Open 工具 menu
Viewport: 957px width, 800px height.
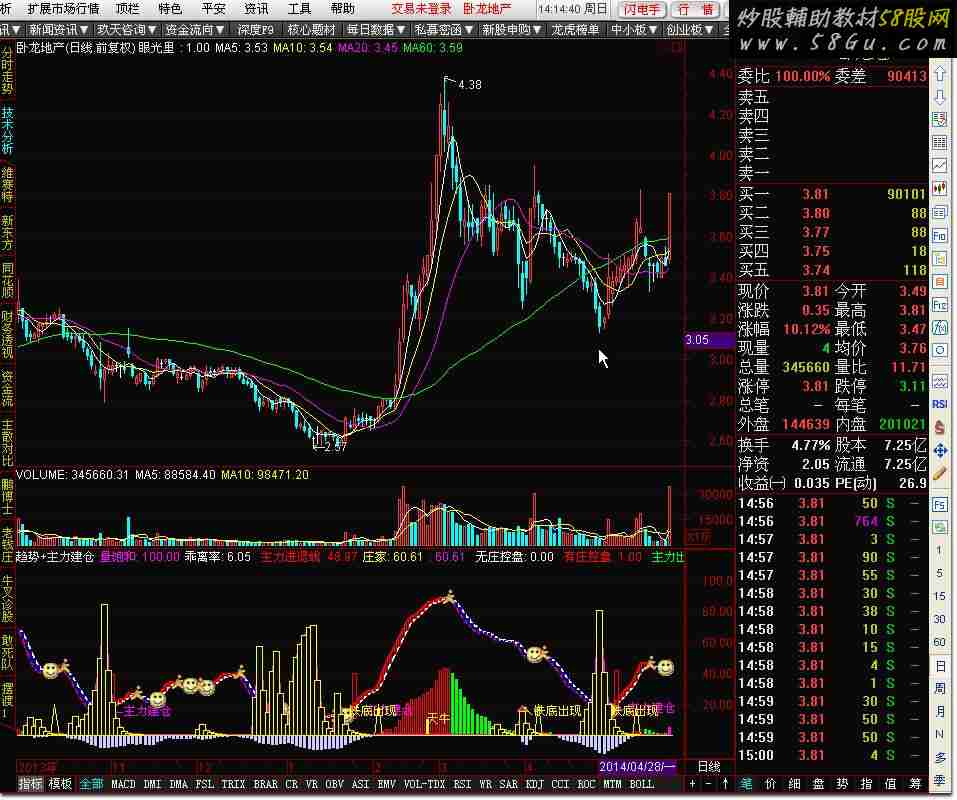coord(299,9)
